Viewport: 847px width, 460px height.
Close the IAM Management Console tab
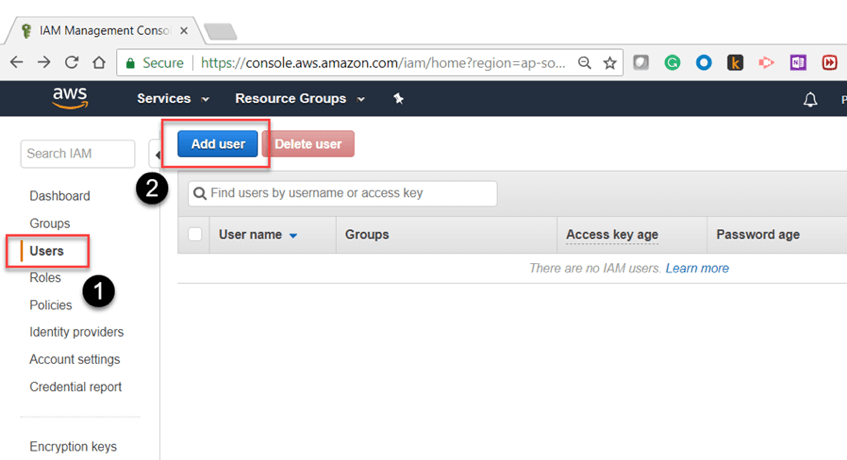pyautogui.click(x=184, y=31)
